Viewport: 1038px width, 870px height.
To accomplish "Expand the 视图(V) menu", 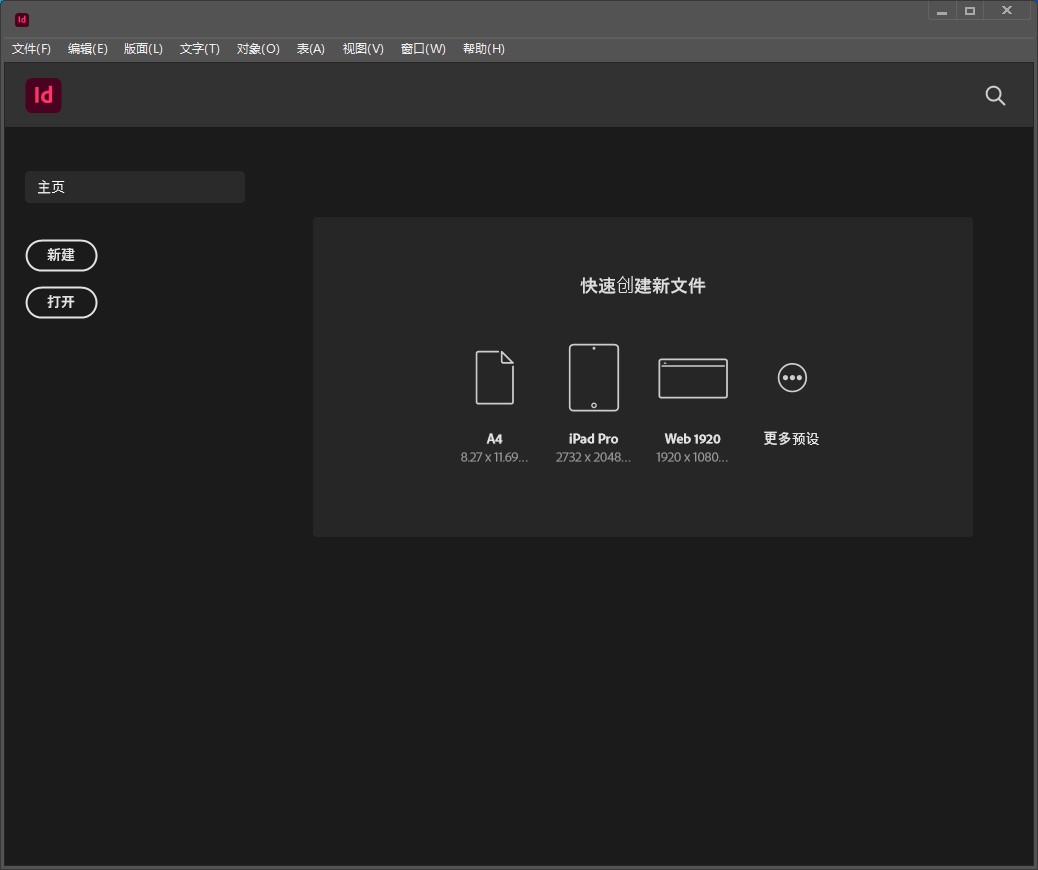I will point(363,49).
